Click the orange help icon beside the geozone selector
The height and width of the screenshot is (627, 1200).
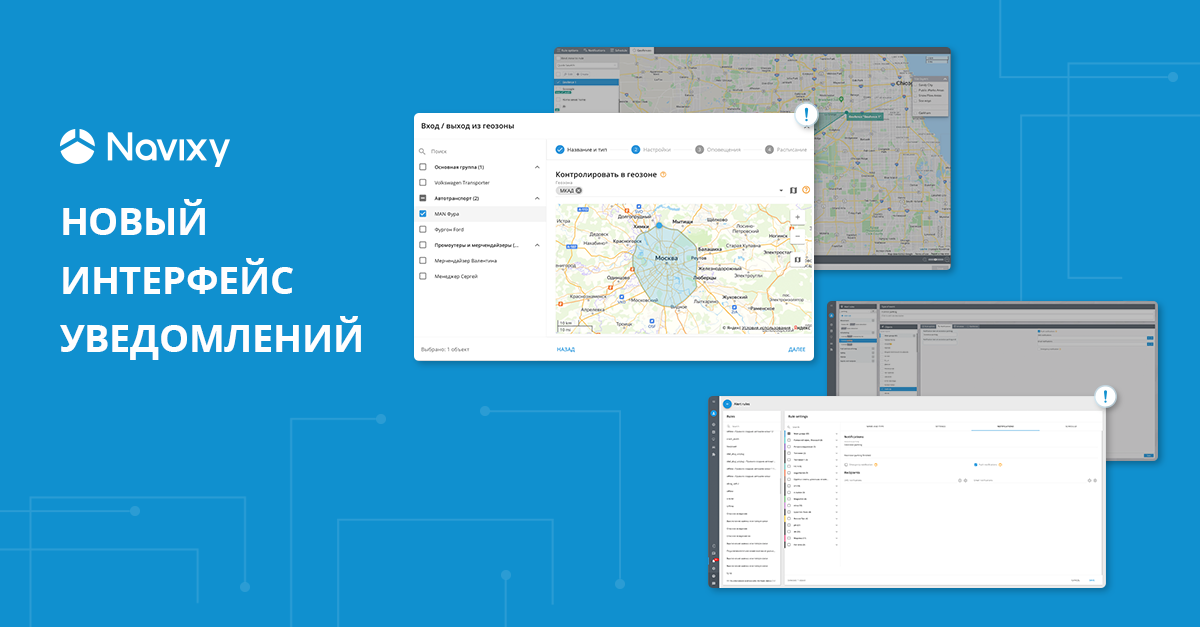[x=806, y=189]
